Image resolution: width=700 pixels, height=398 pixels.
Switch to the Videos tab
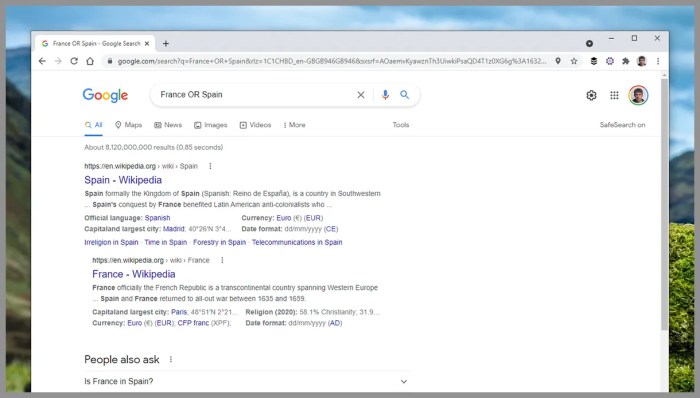click(x=255, y=125)
